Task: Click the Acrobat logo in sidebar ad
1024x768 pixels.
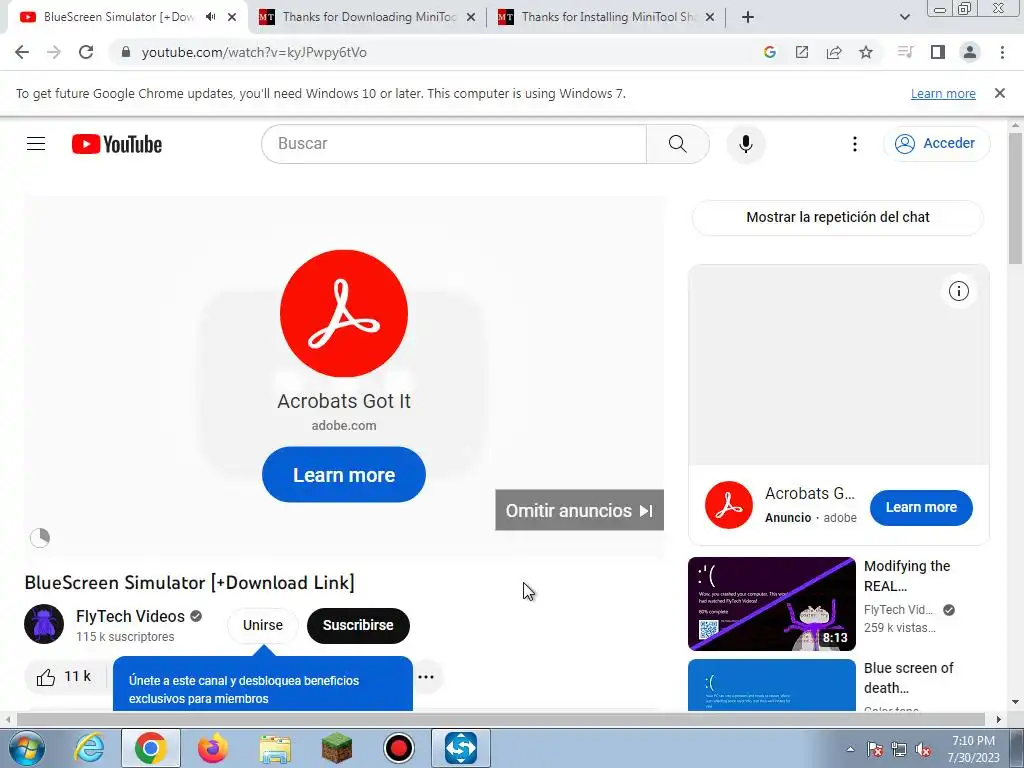Action: tap(729, 505)
